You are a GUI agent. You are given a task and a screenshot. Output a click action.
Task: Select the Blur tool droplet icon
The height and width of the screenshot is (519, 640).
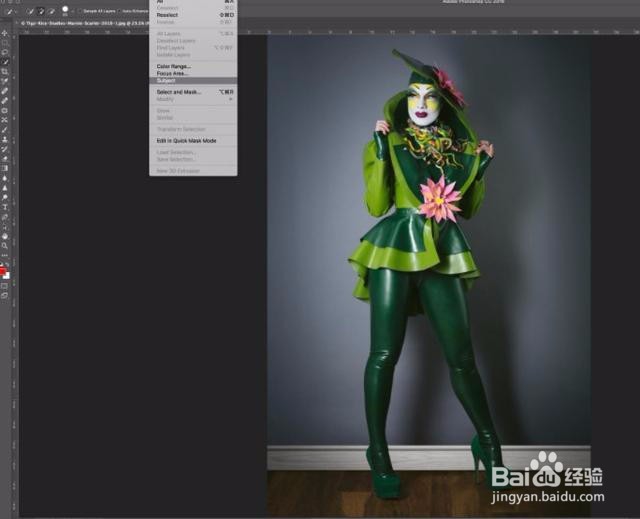click(4, 178)
